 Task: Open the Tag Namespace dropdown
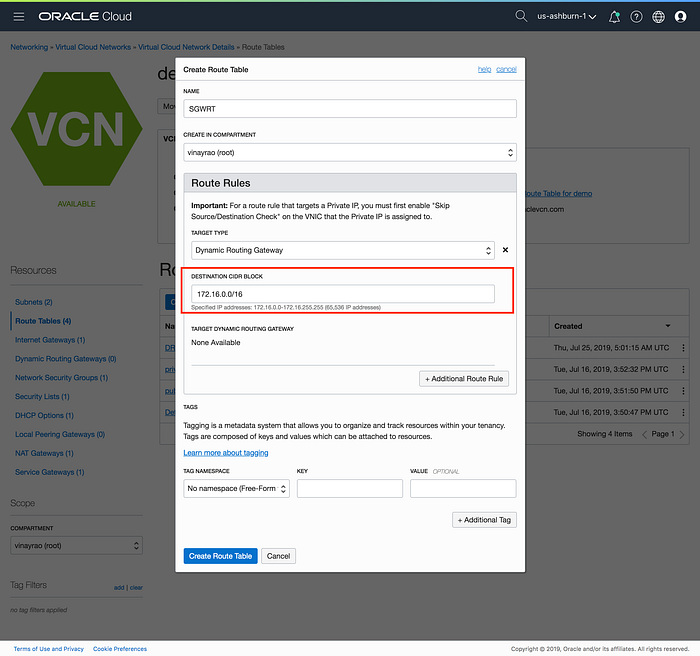pos(236,488)
